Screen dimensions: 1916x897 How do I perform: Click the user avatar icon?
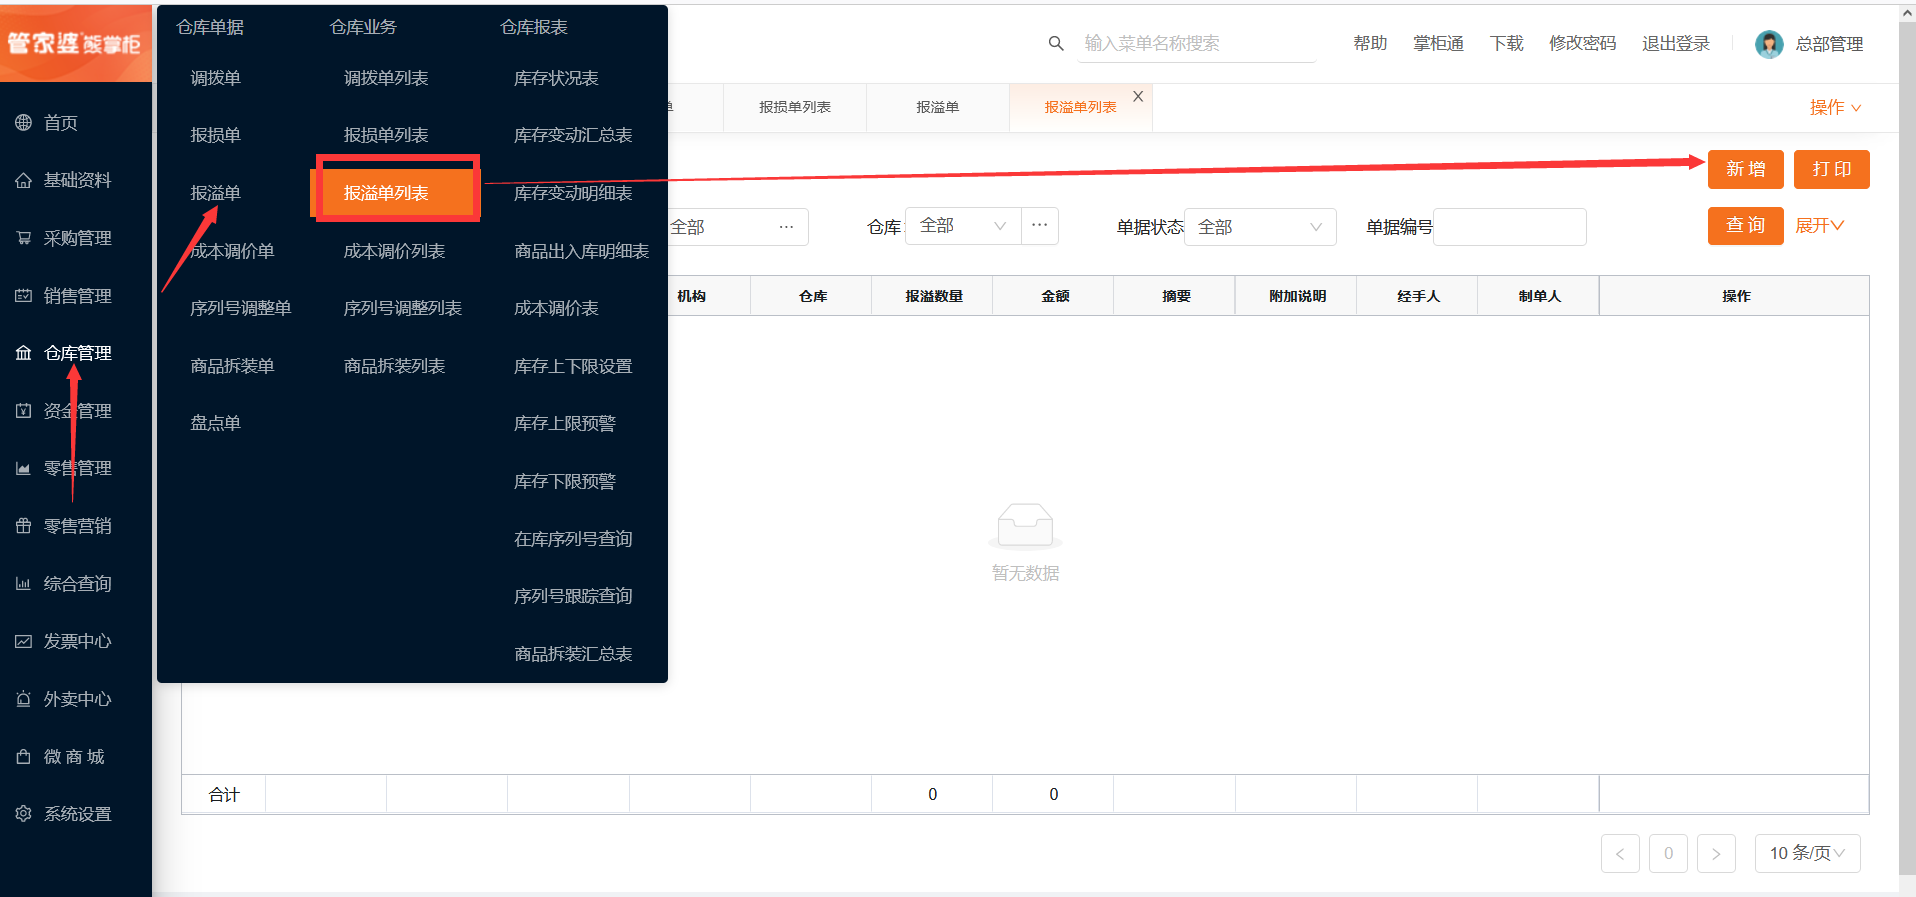click(x=1769, y=44)
